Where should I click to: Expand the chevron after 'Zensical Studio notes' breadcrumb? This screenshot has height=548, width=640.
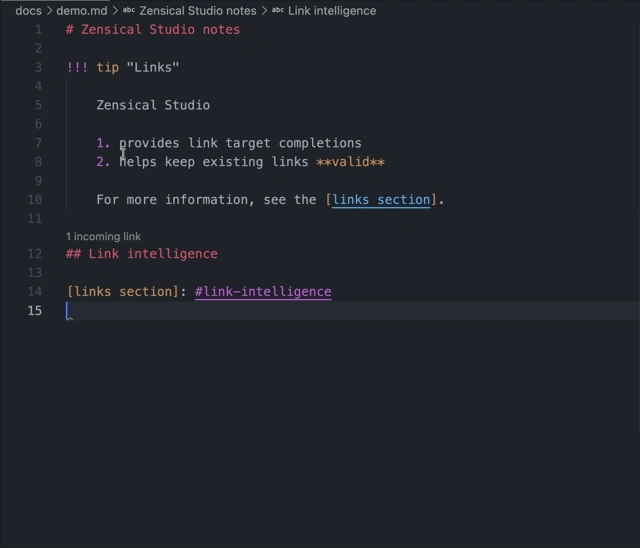coord(264,11)
